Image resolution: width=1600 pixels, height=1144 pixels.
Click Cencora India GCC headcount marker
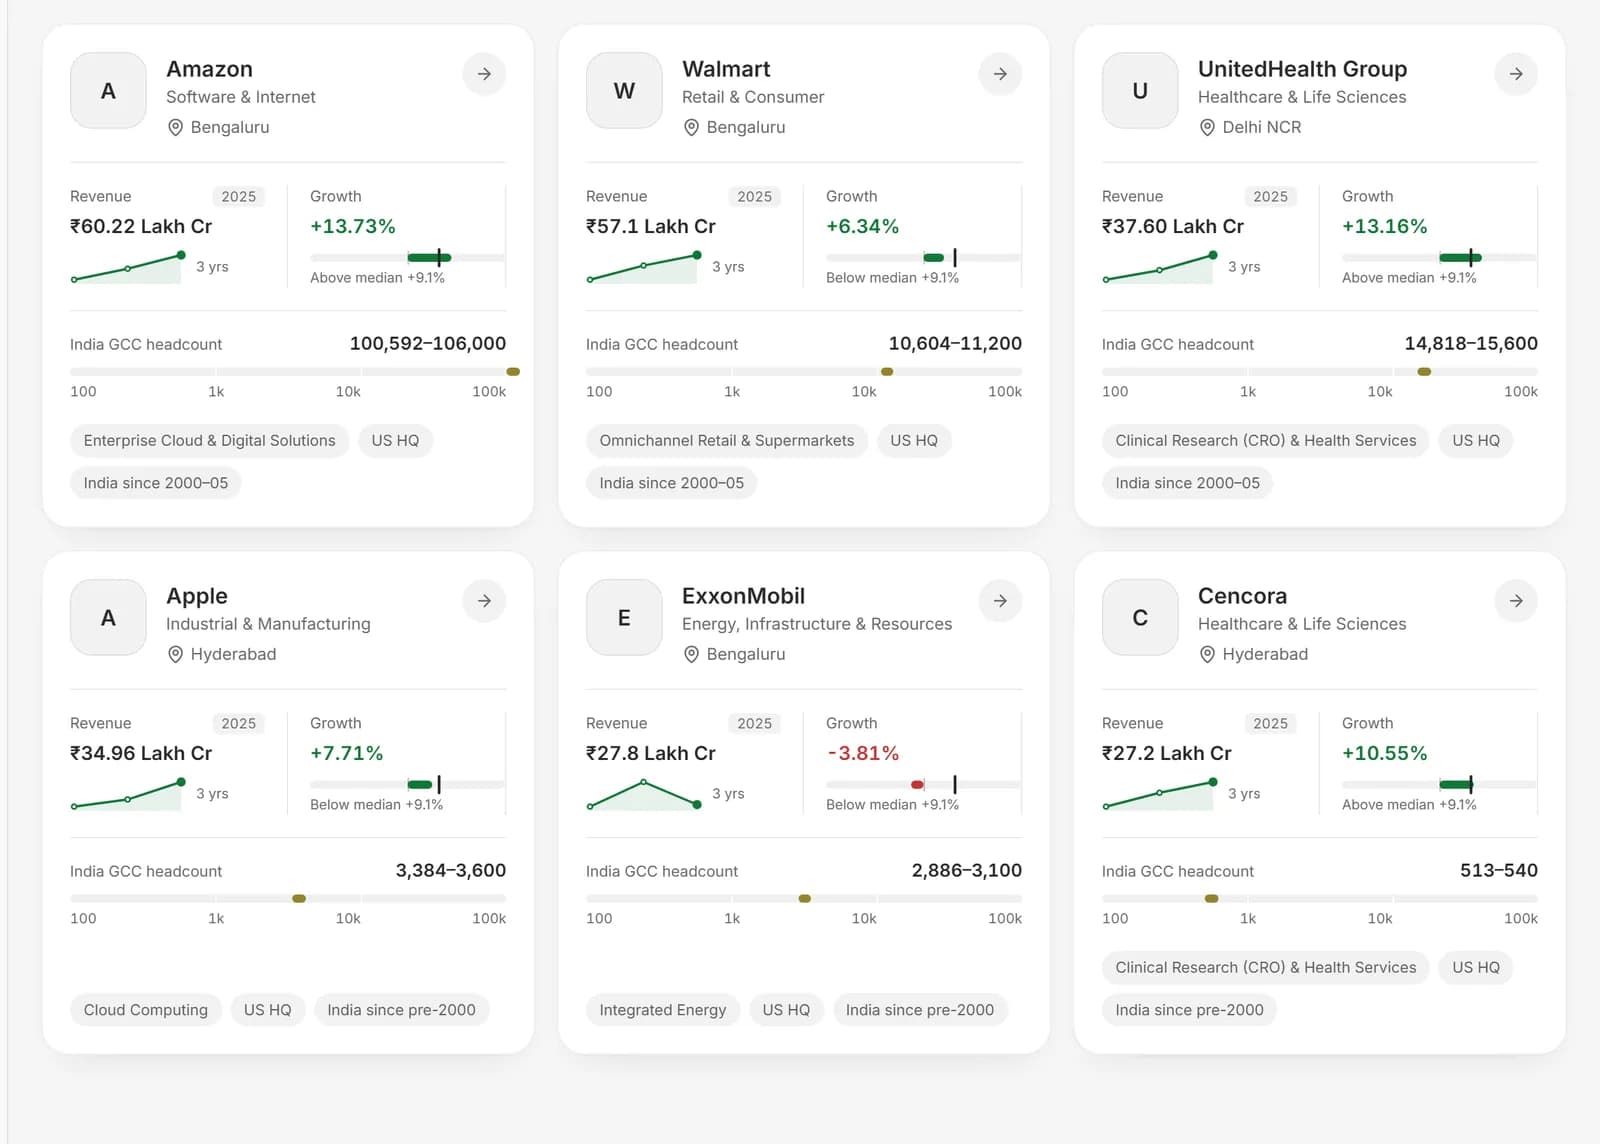click(x=1212, y=899)
